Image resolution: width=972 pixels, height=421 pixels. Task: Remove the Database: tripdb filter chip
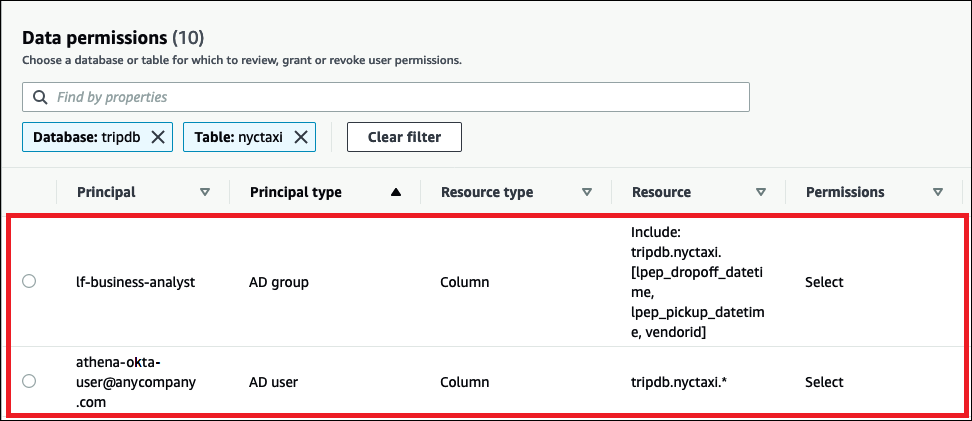[x=158, y=137]
